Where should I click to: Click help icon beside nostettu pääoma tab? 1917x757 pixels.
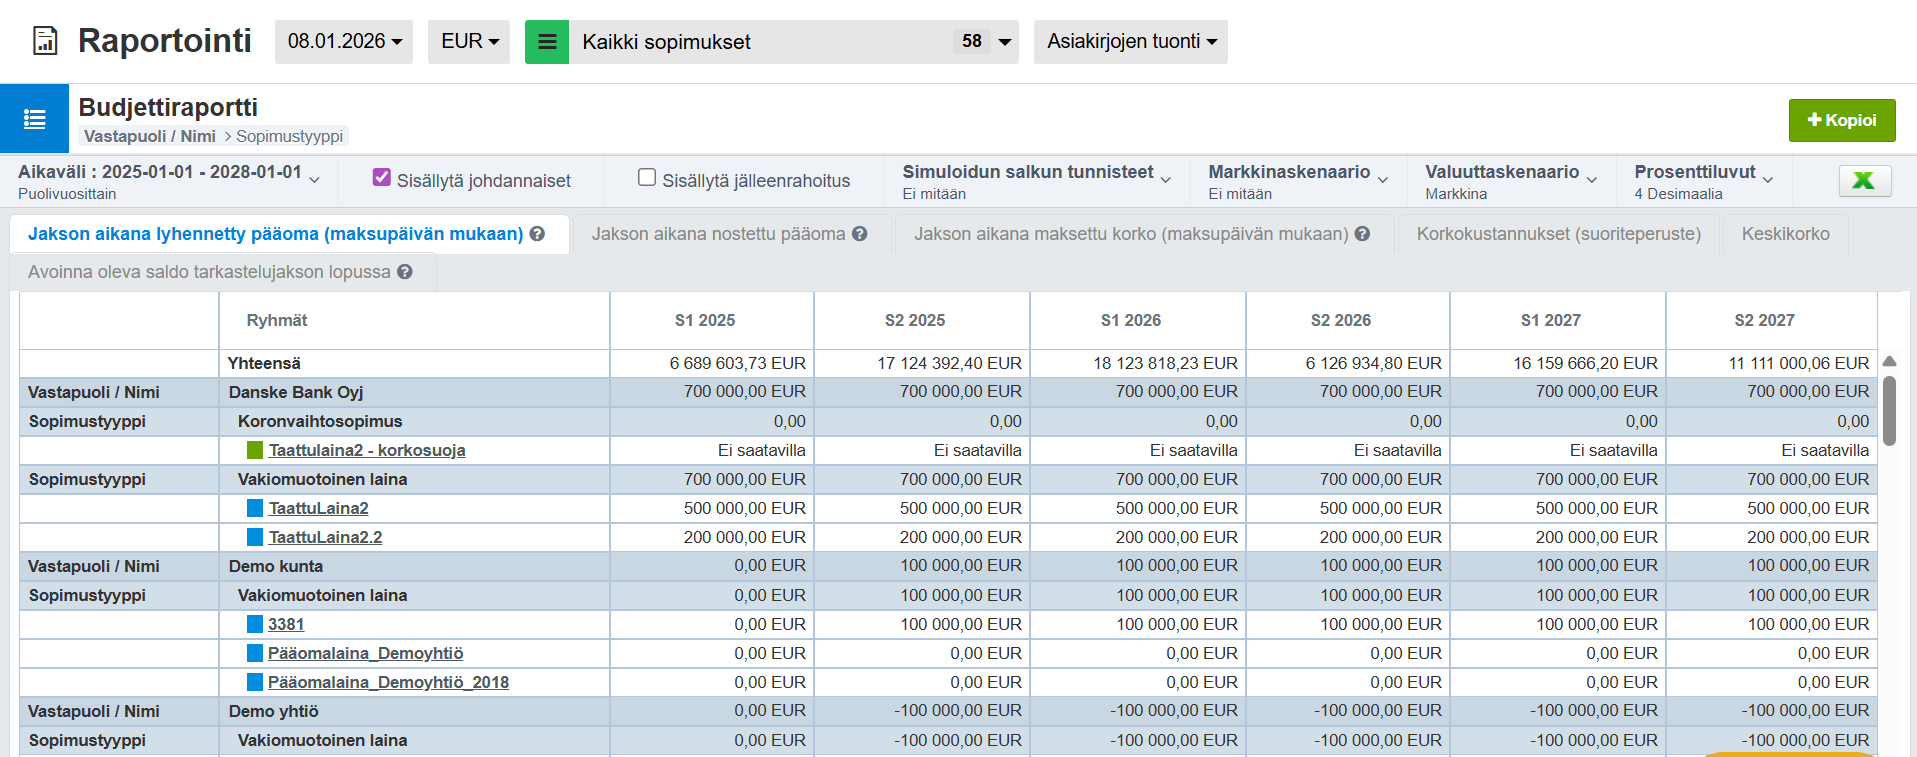859,234
